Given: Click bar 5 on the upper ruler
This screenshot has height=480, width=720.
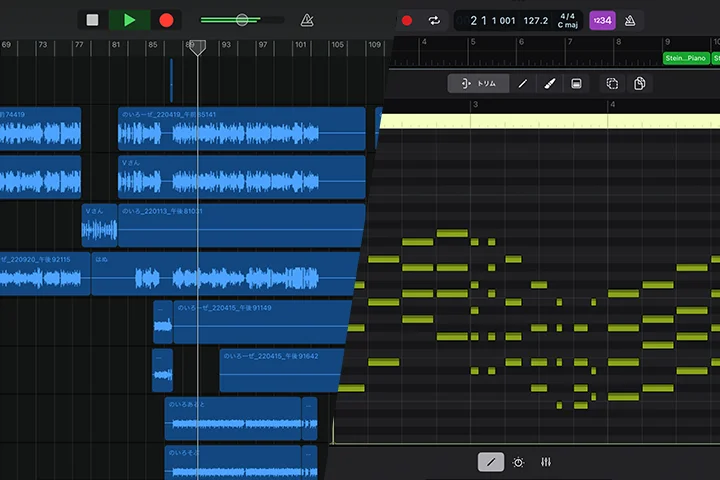Looking at the screenshot, I should click(473, 42).
